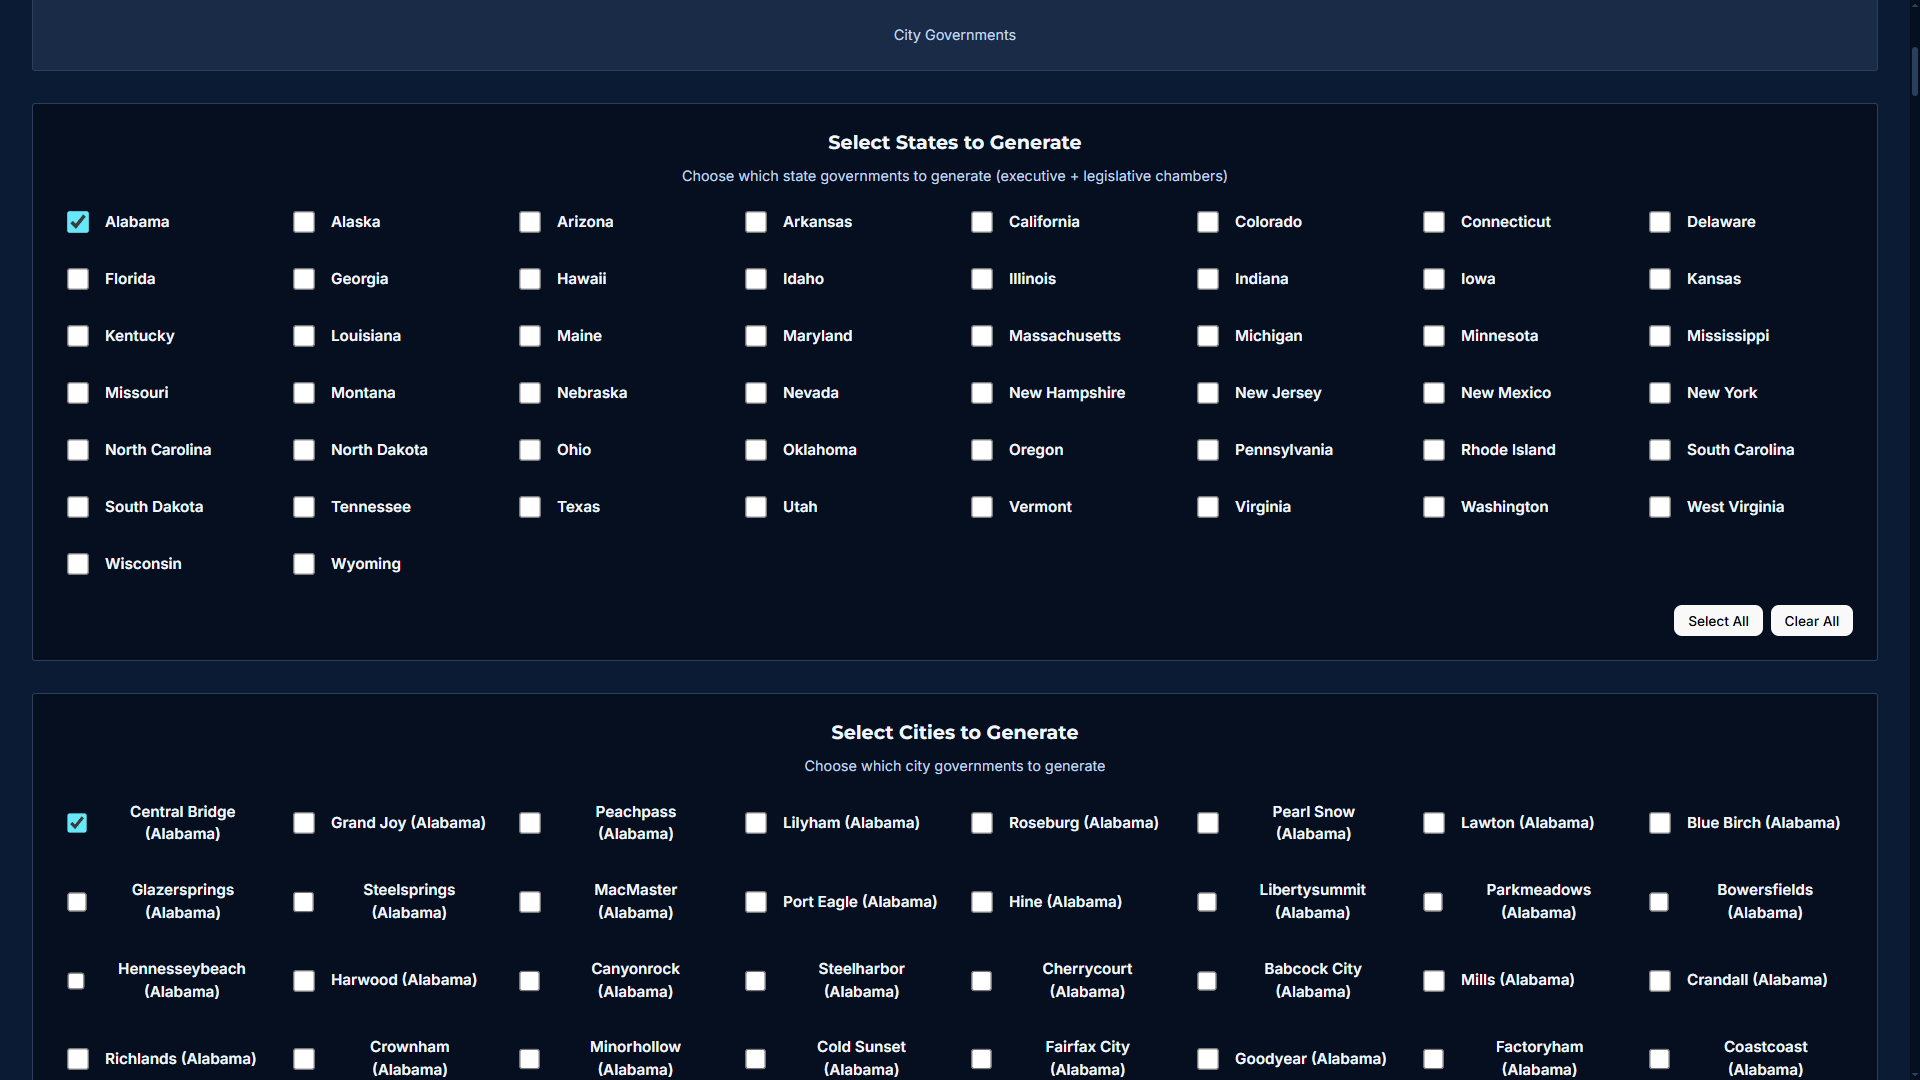Enable Rhode Island checkbox
Screen dimensions: 1920x1080
pyautogui.click(x=1434, y=450)
